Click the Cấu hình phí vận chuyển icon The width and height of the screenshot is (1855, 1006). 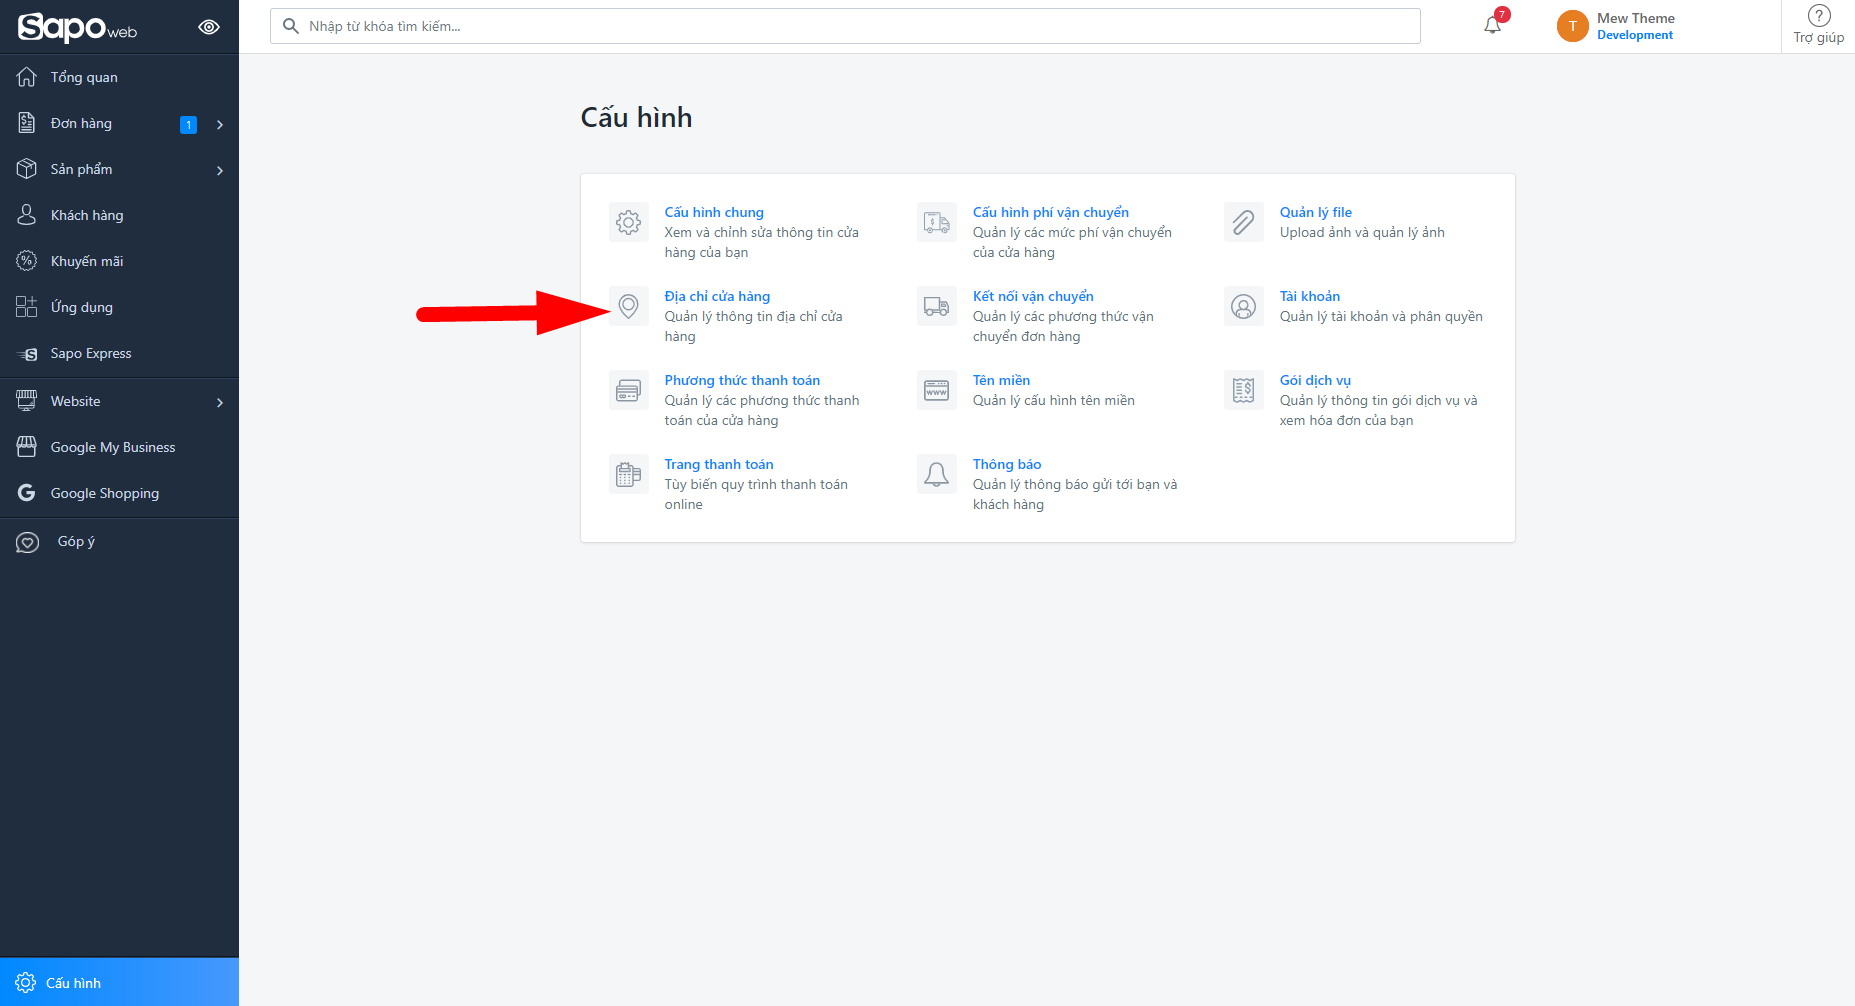click(x=937, y=222)
